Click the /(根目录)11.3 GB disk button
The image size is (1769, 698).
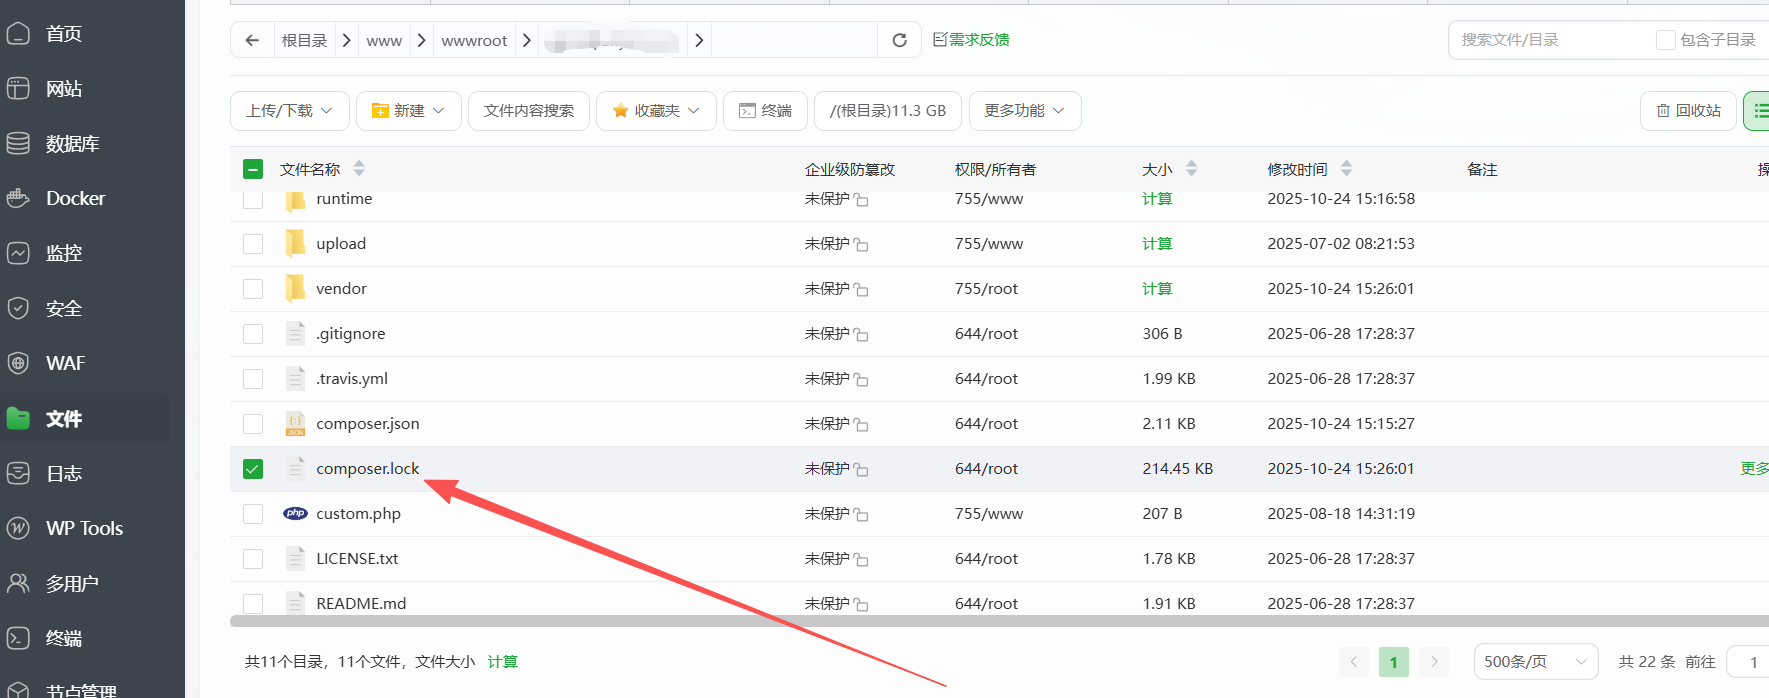coord(888,111)
